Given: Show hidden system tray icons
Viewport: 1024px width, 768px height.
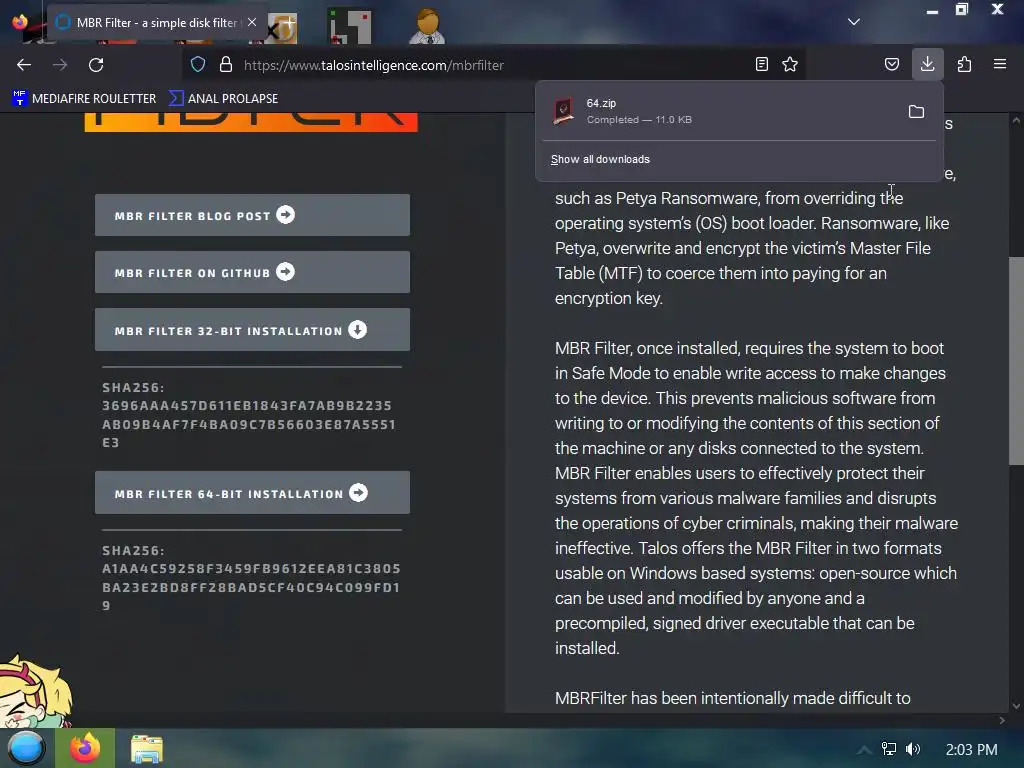Looking at the screenshot, I should click(x=864, y=750).
